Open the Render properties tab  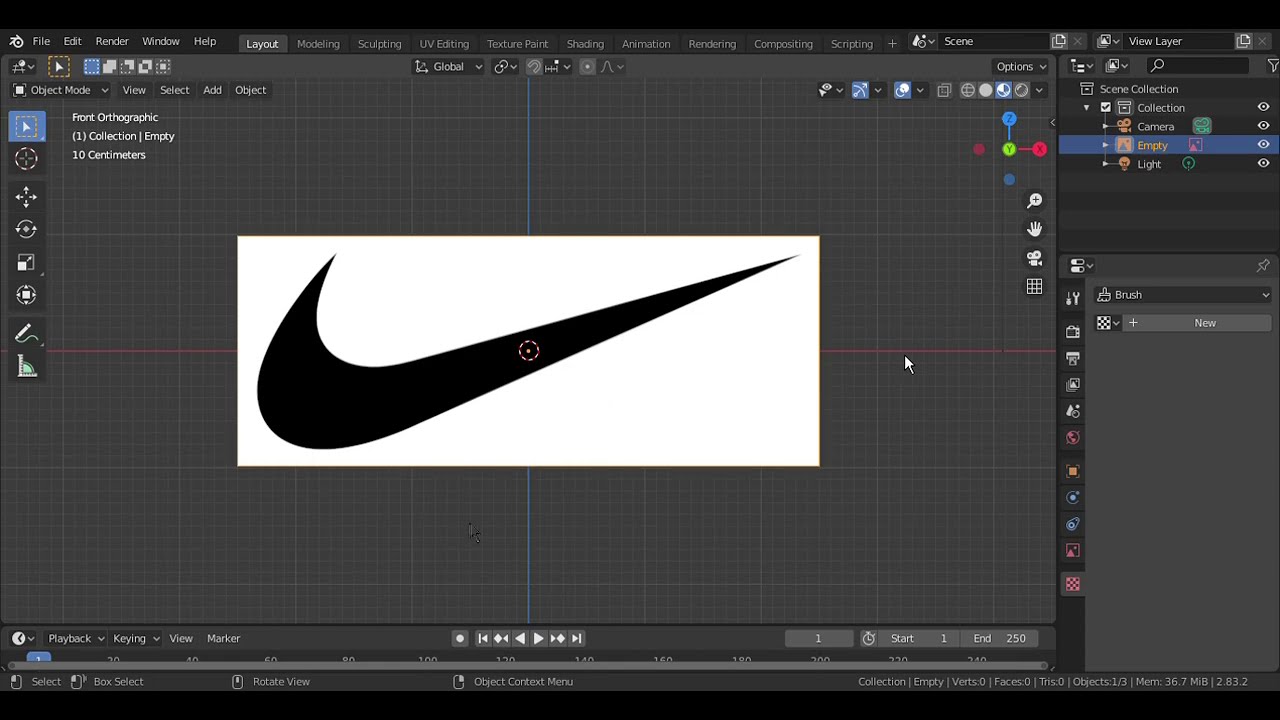point(1073,331)
